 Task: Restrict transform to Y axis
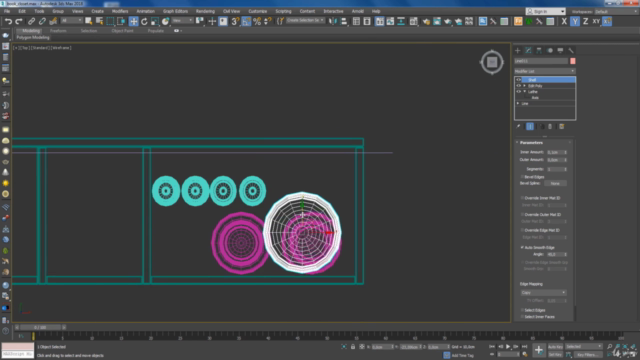(575, 21)
